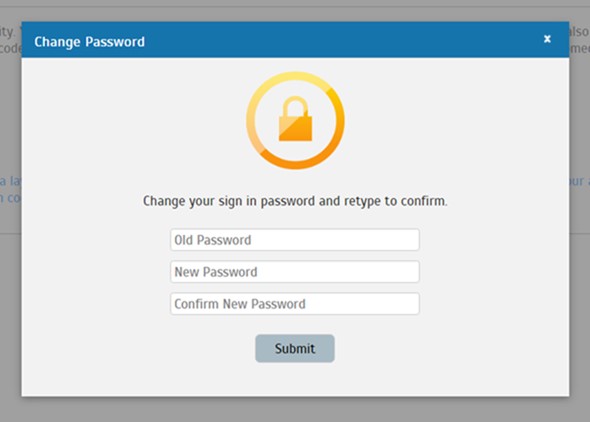590x422 pixels.
Task: Select the New Password input box
Action: [x=295, y=272]
